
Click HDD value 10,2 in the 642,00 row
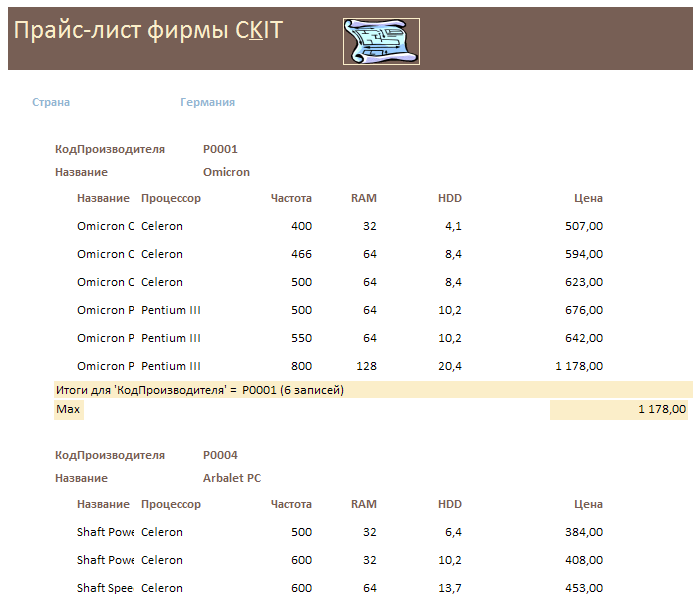pos(450,338)
